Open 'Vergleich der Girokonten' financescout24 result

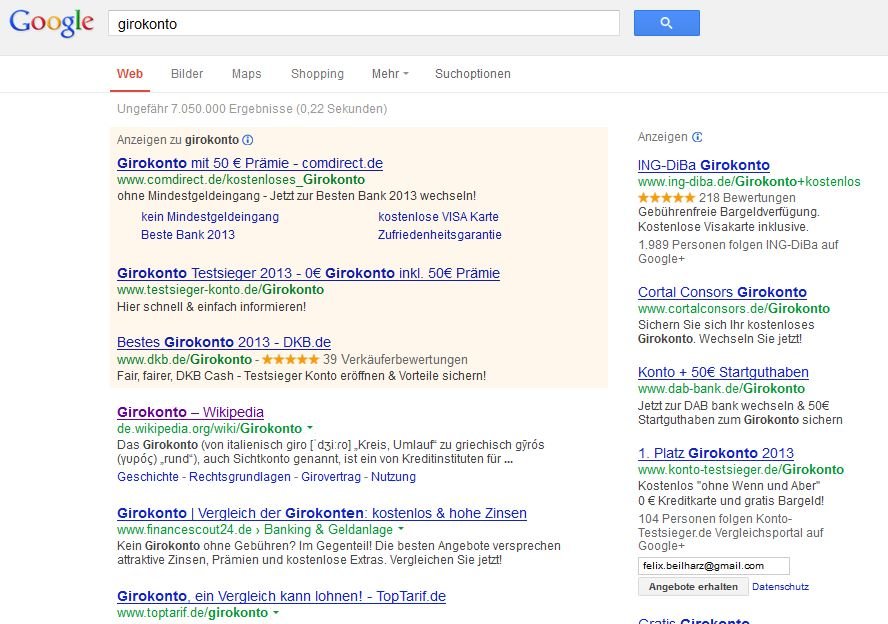click(322, 513)
